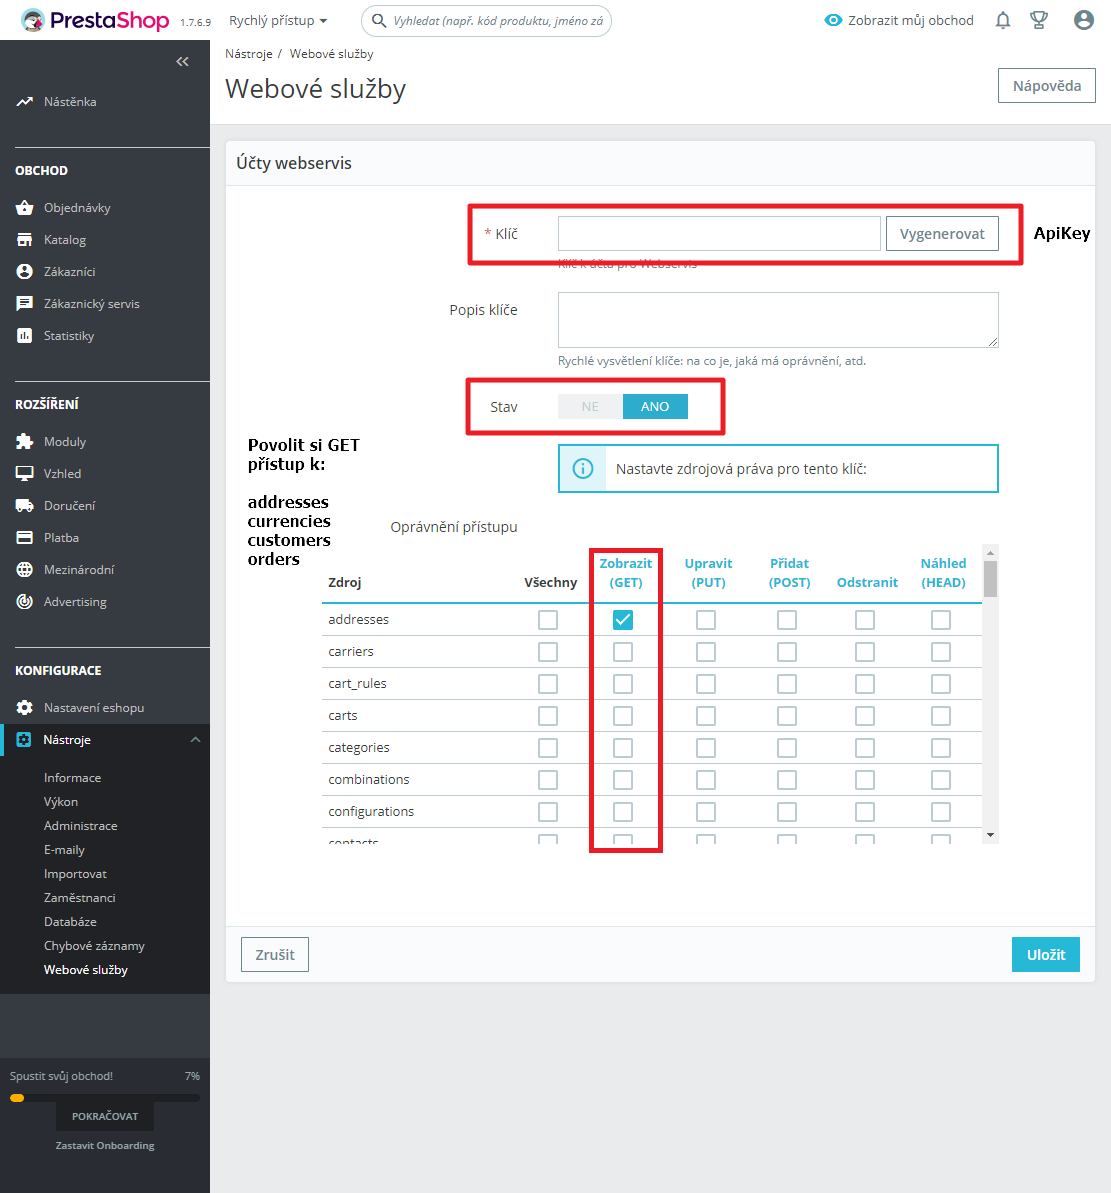Click the search magnifier icon
This screenshot has width=1111, height=1193.
[378, 21]
